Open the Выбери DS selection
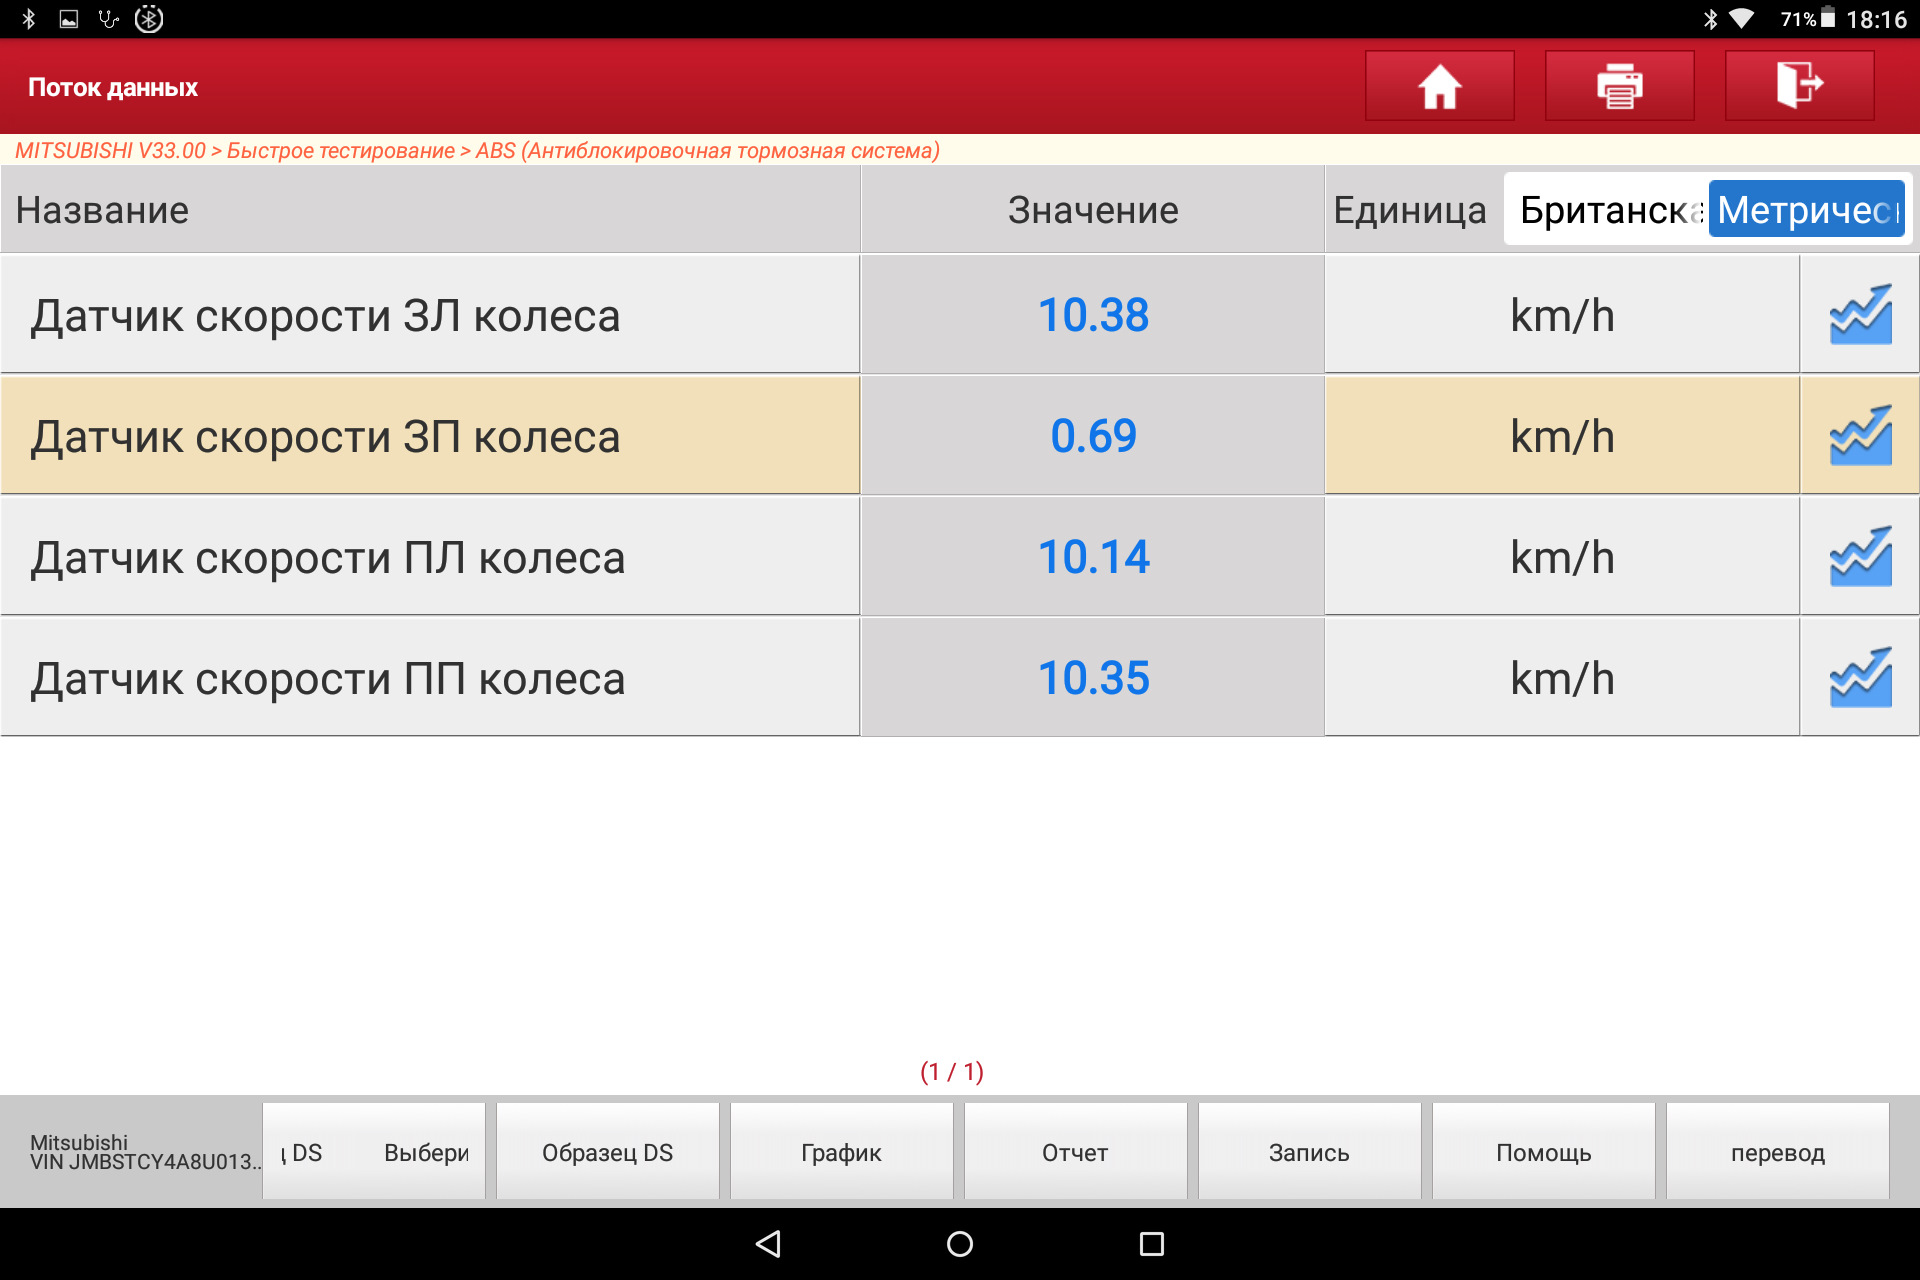The width and height of the screenshot is (1920, 1280). click(x=373, y=1151)
